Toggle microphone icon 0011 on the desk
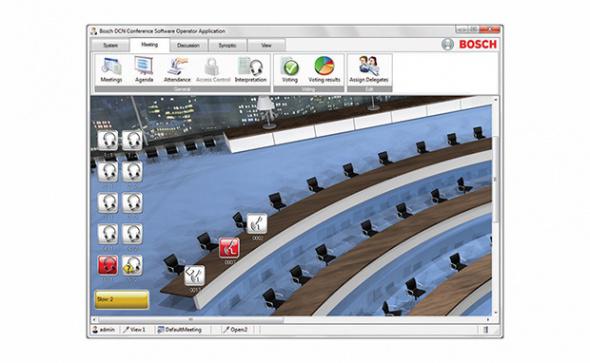Screen dimensions: 590x363 click(195, 276)
